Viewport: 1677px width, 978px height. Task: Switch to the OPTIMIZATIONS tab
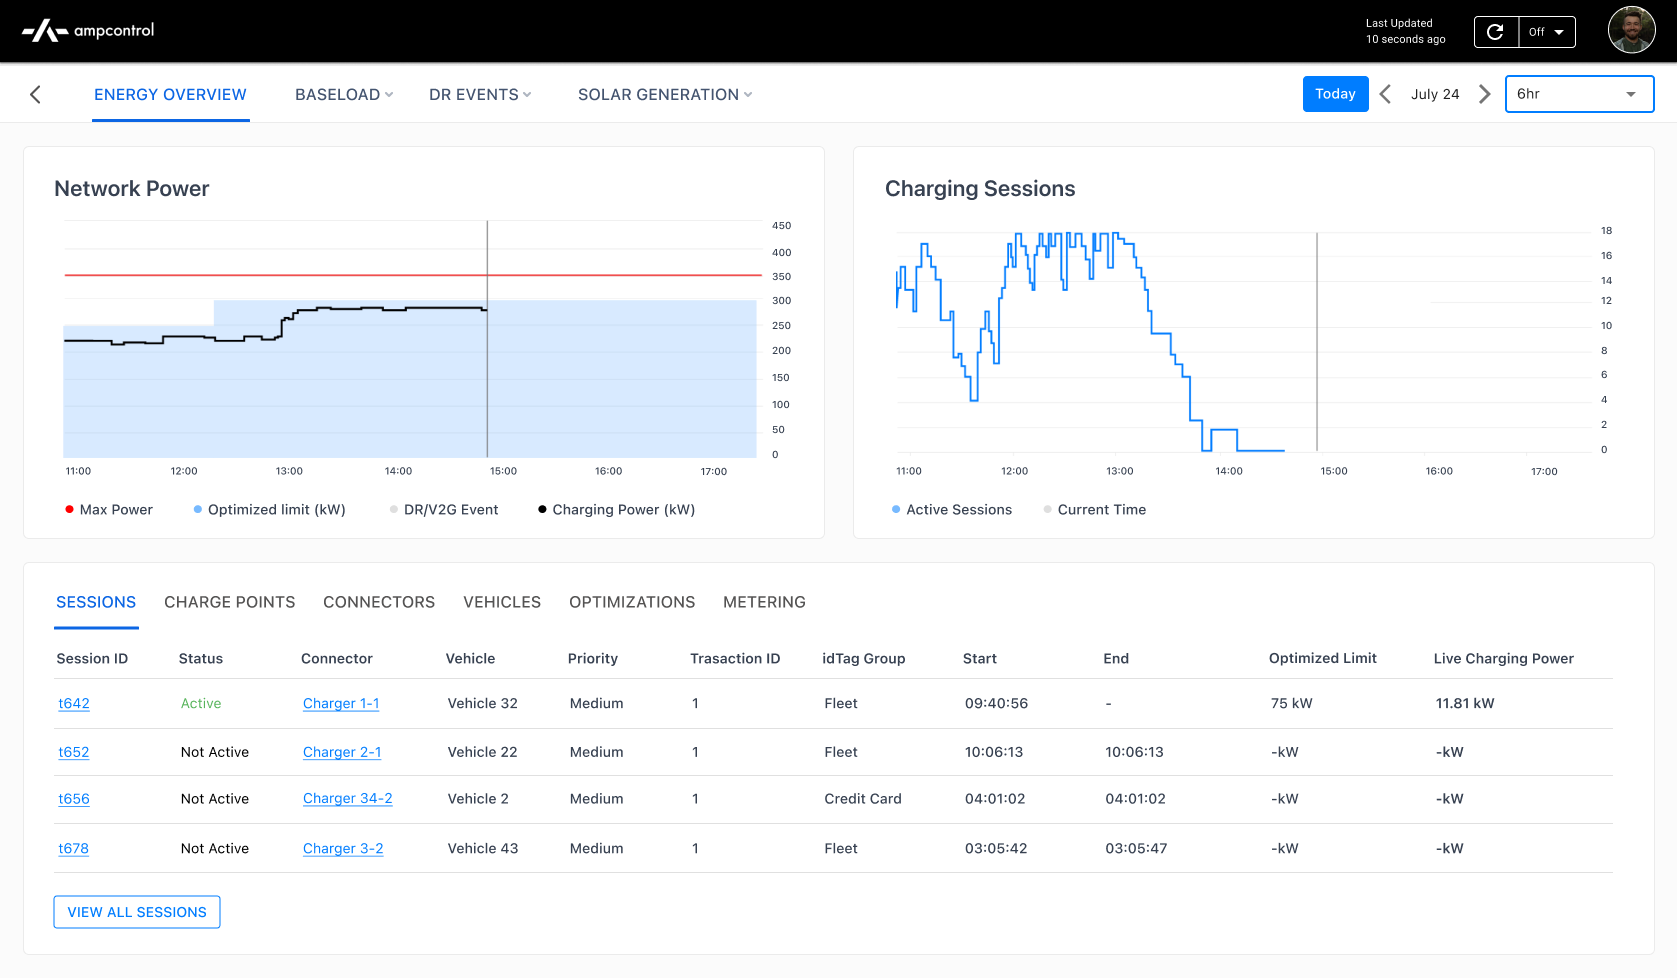632,602
